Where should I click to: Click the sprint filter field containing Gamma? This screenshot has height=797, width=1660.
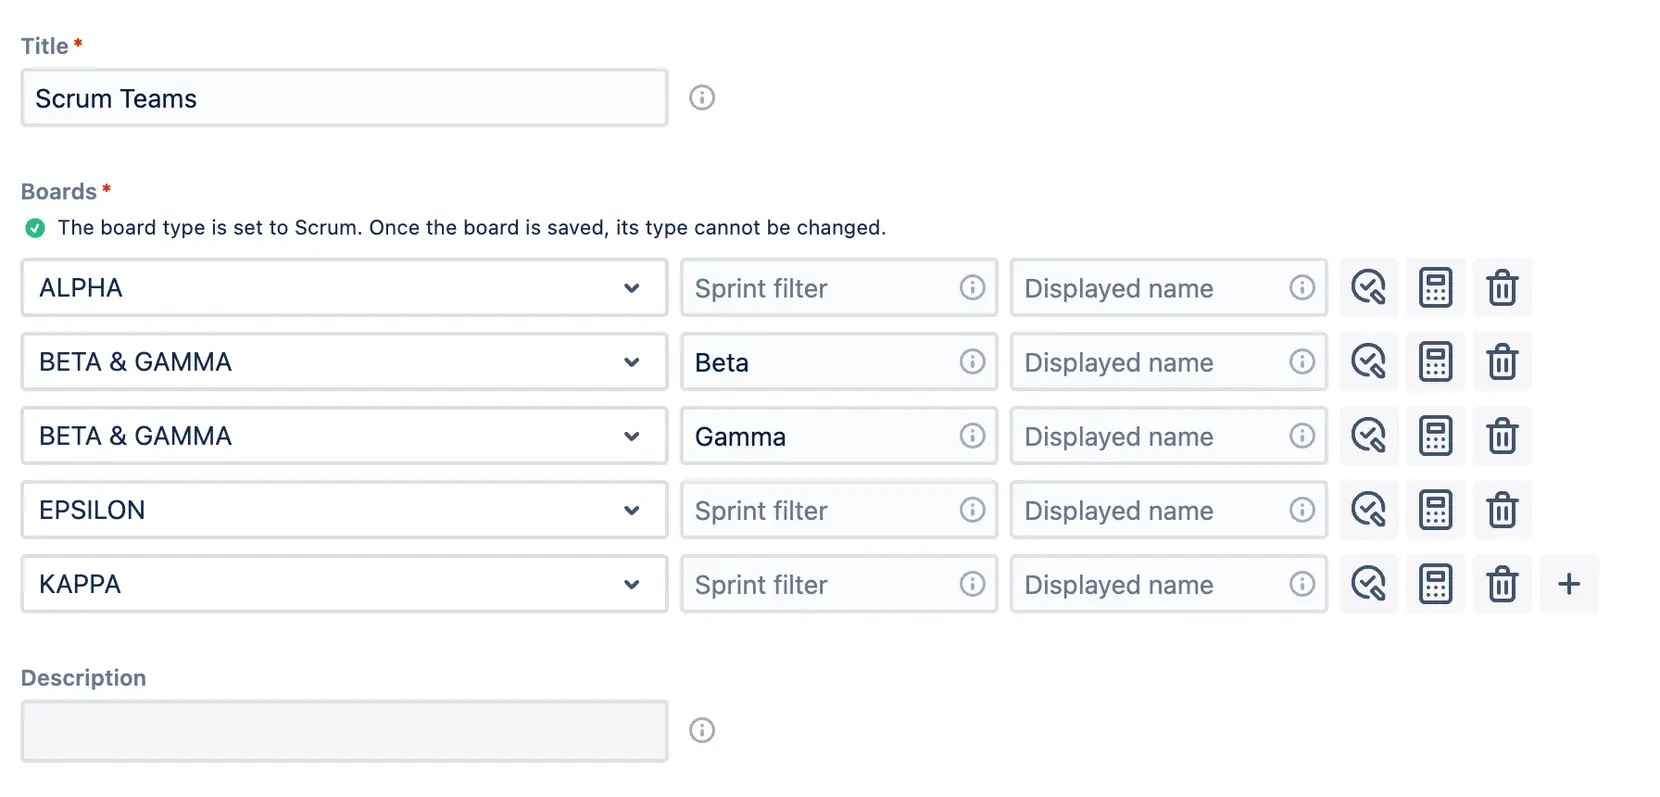click(x=839, y=436)
